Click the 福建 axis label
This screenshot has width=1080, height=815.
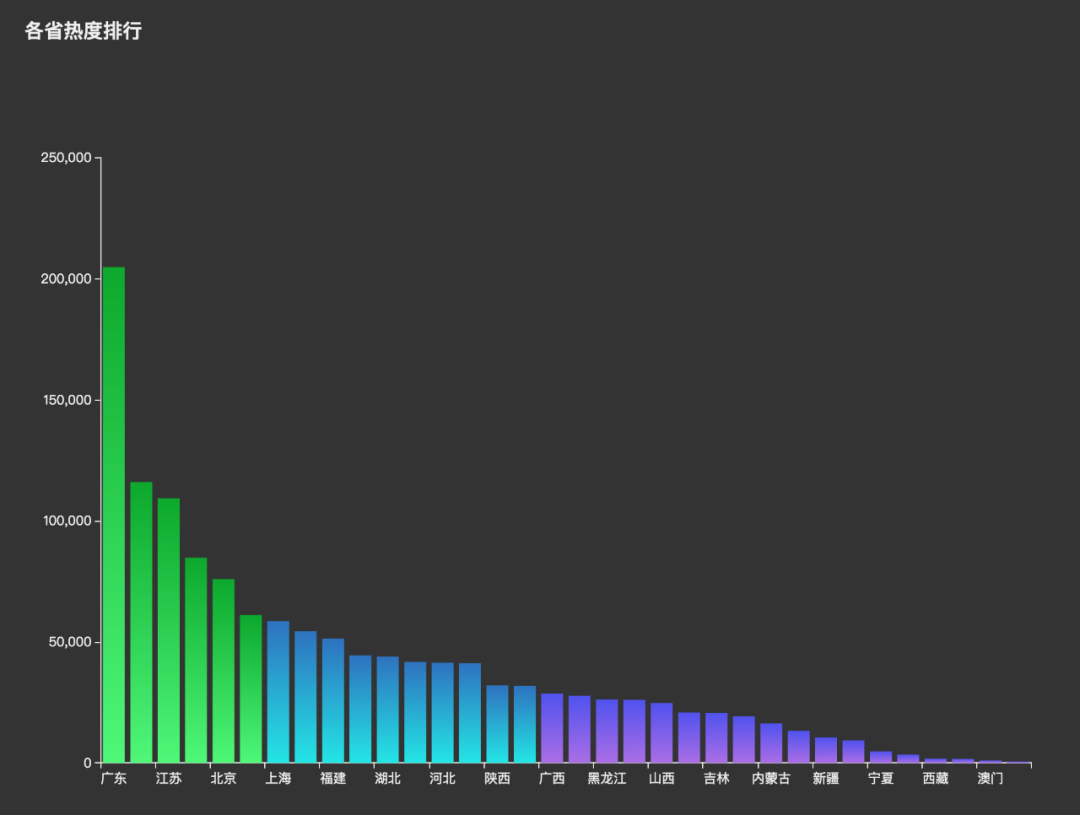pos(333,778)
